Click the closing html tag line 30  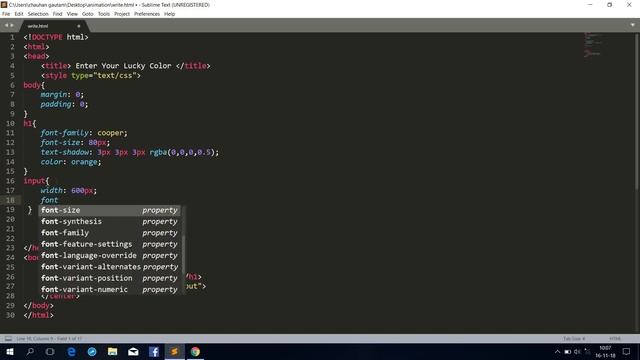click(38, 315)
